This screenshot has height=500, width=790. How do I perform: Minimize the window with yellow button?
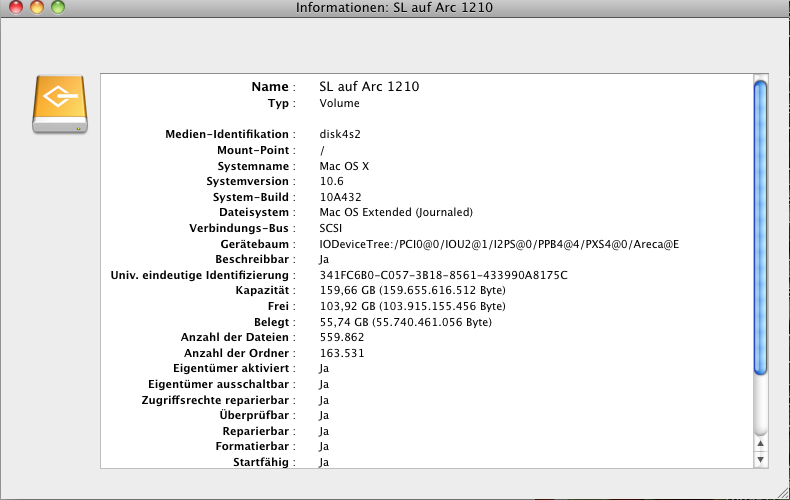point(37,7)
